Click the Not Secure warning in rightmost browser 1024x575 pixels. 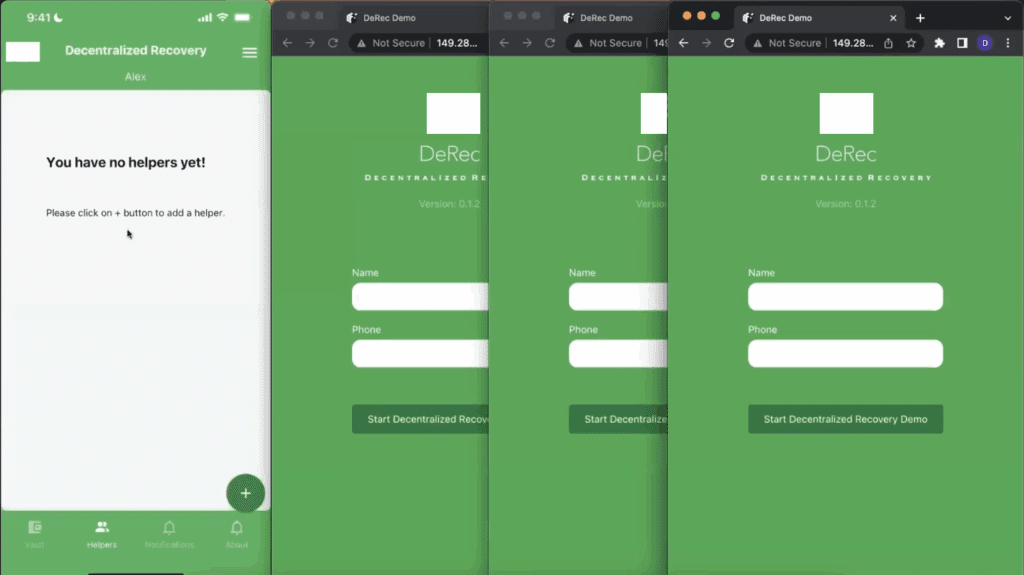coord(788,43)
